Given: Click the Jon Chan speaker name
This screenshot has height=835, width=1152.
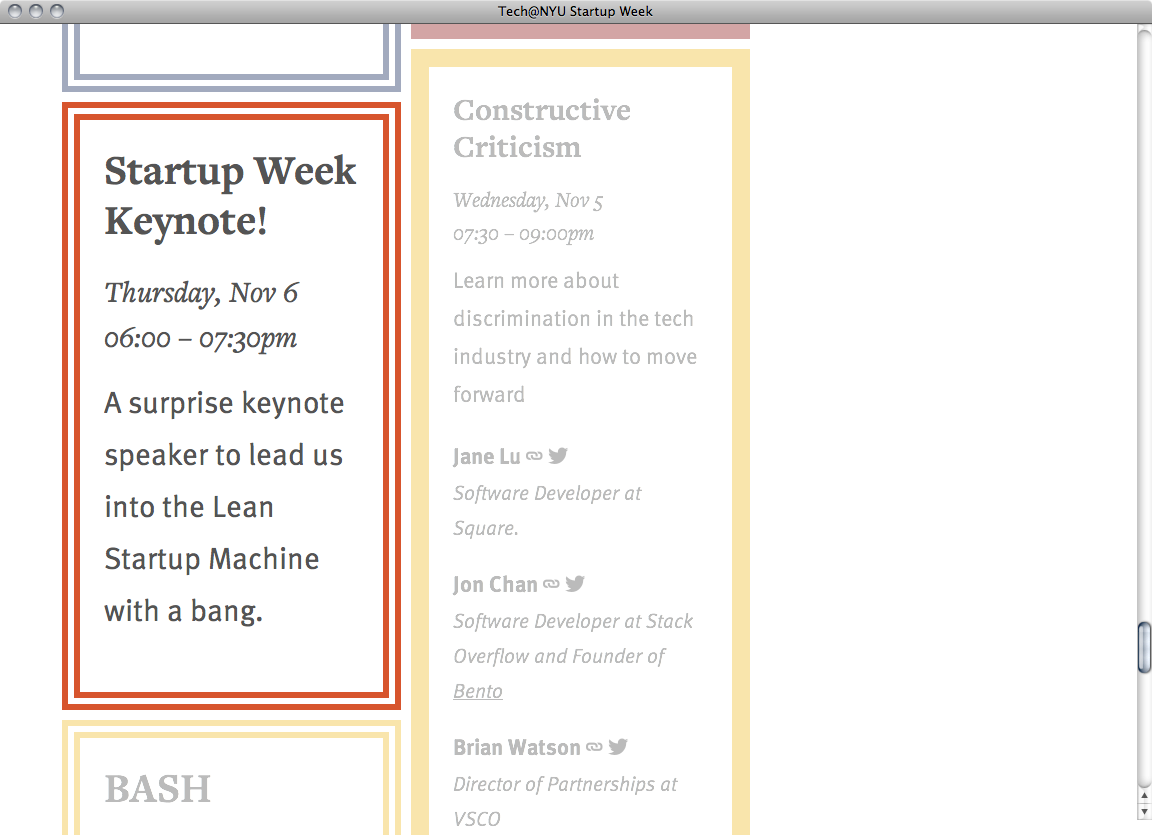Looking at the screenshot, I should (495, 585).
